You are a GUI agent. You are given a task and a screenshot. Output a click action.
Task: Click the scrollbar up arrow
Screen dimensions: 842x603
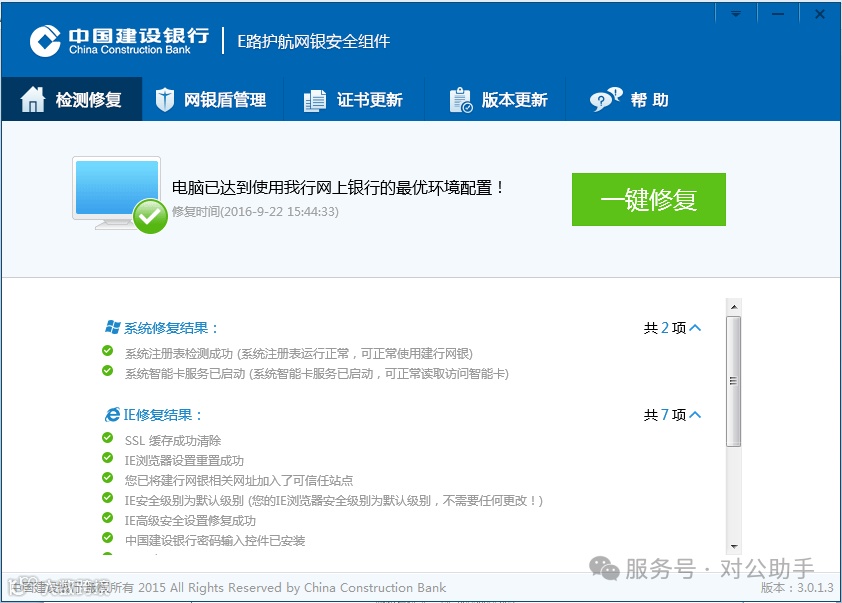(x=734, y=307)
